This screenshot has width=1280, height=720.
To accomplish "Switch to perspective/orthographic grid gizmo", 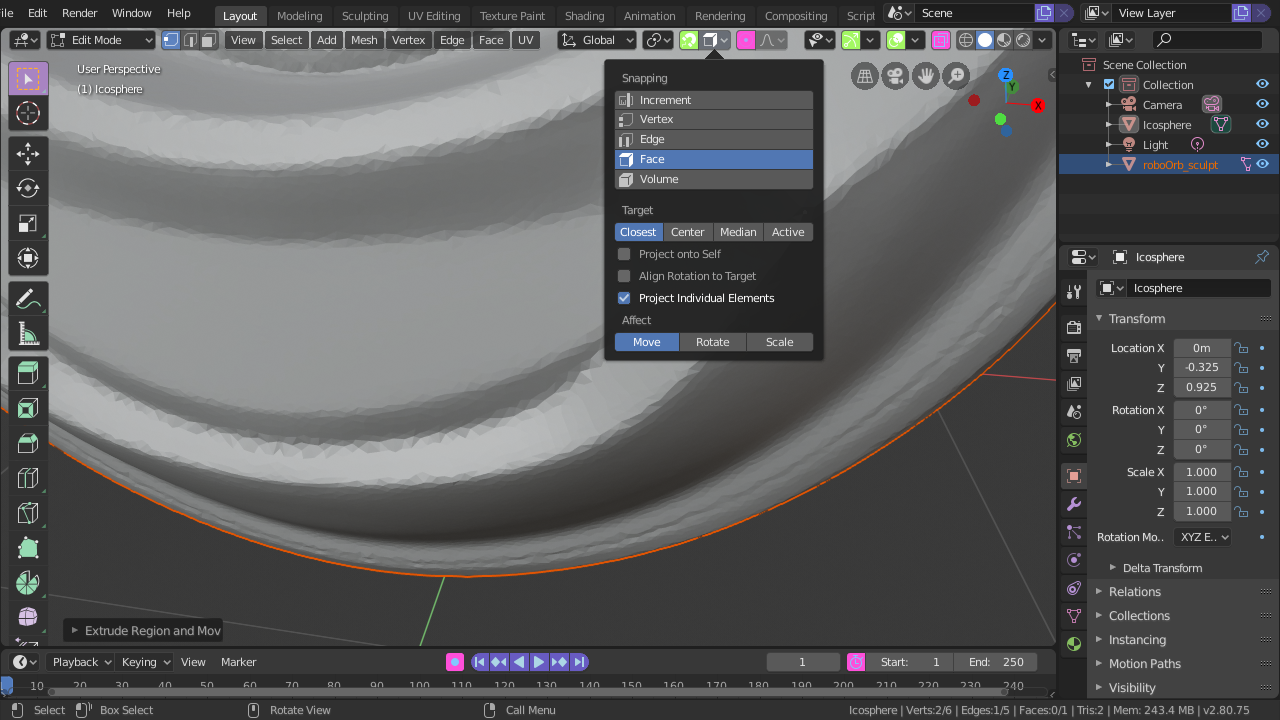I will pyautogui.click(x=864, y=75).
